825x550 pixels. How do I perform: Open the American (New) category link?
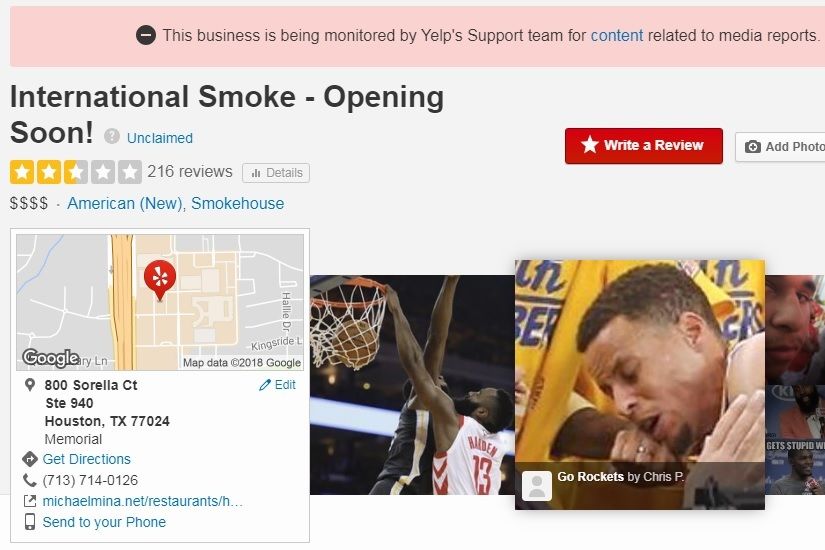pos(125,203)
